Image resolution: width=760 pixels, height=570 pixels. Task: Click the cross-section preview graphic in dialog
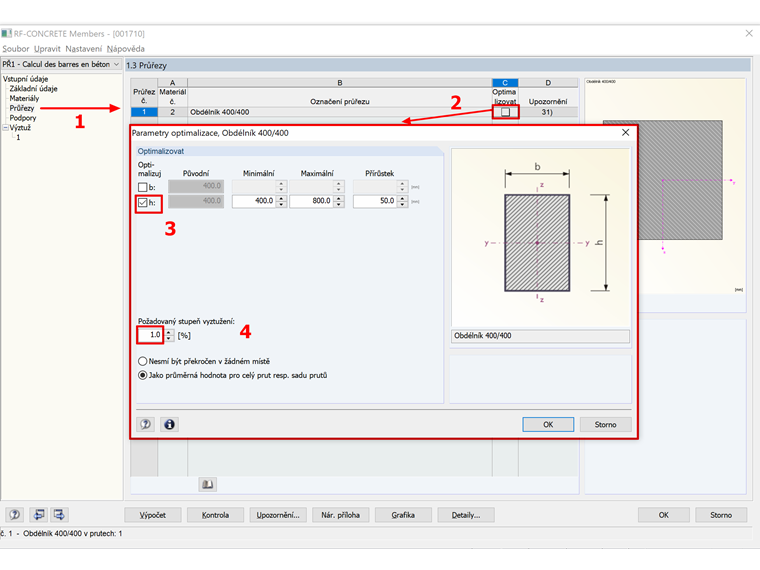(540, 238)
